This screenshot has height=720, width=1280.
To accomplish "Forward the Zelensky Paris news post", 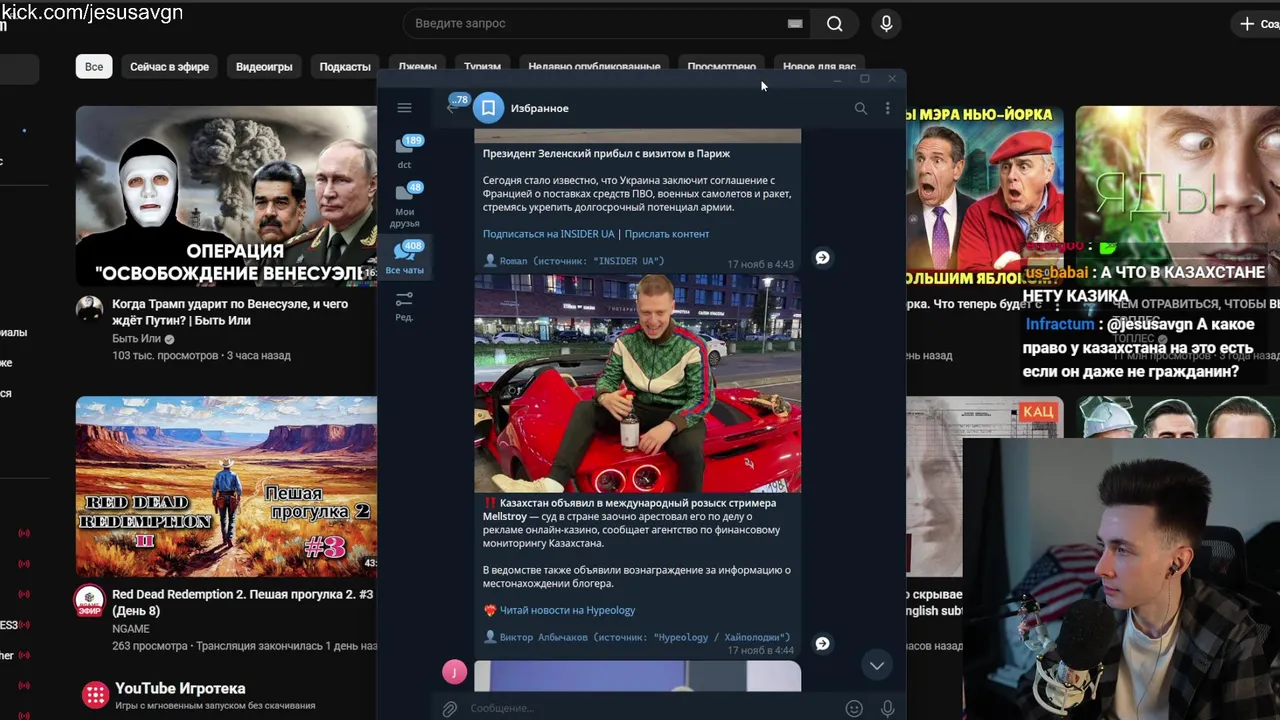I will pos(822,257).
